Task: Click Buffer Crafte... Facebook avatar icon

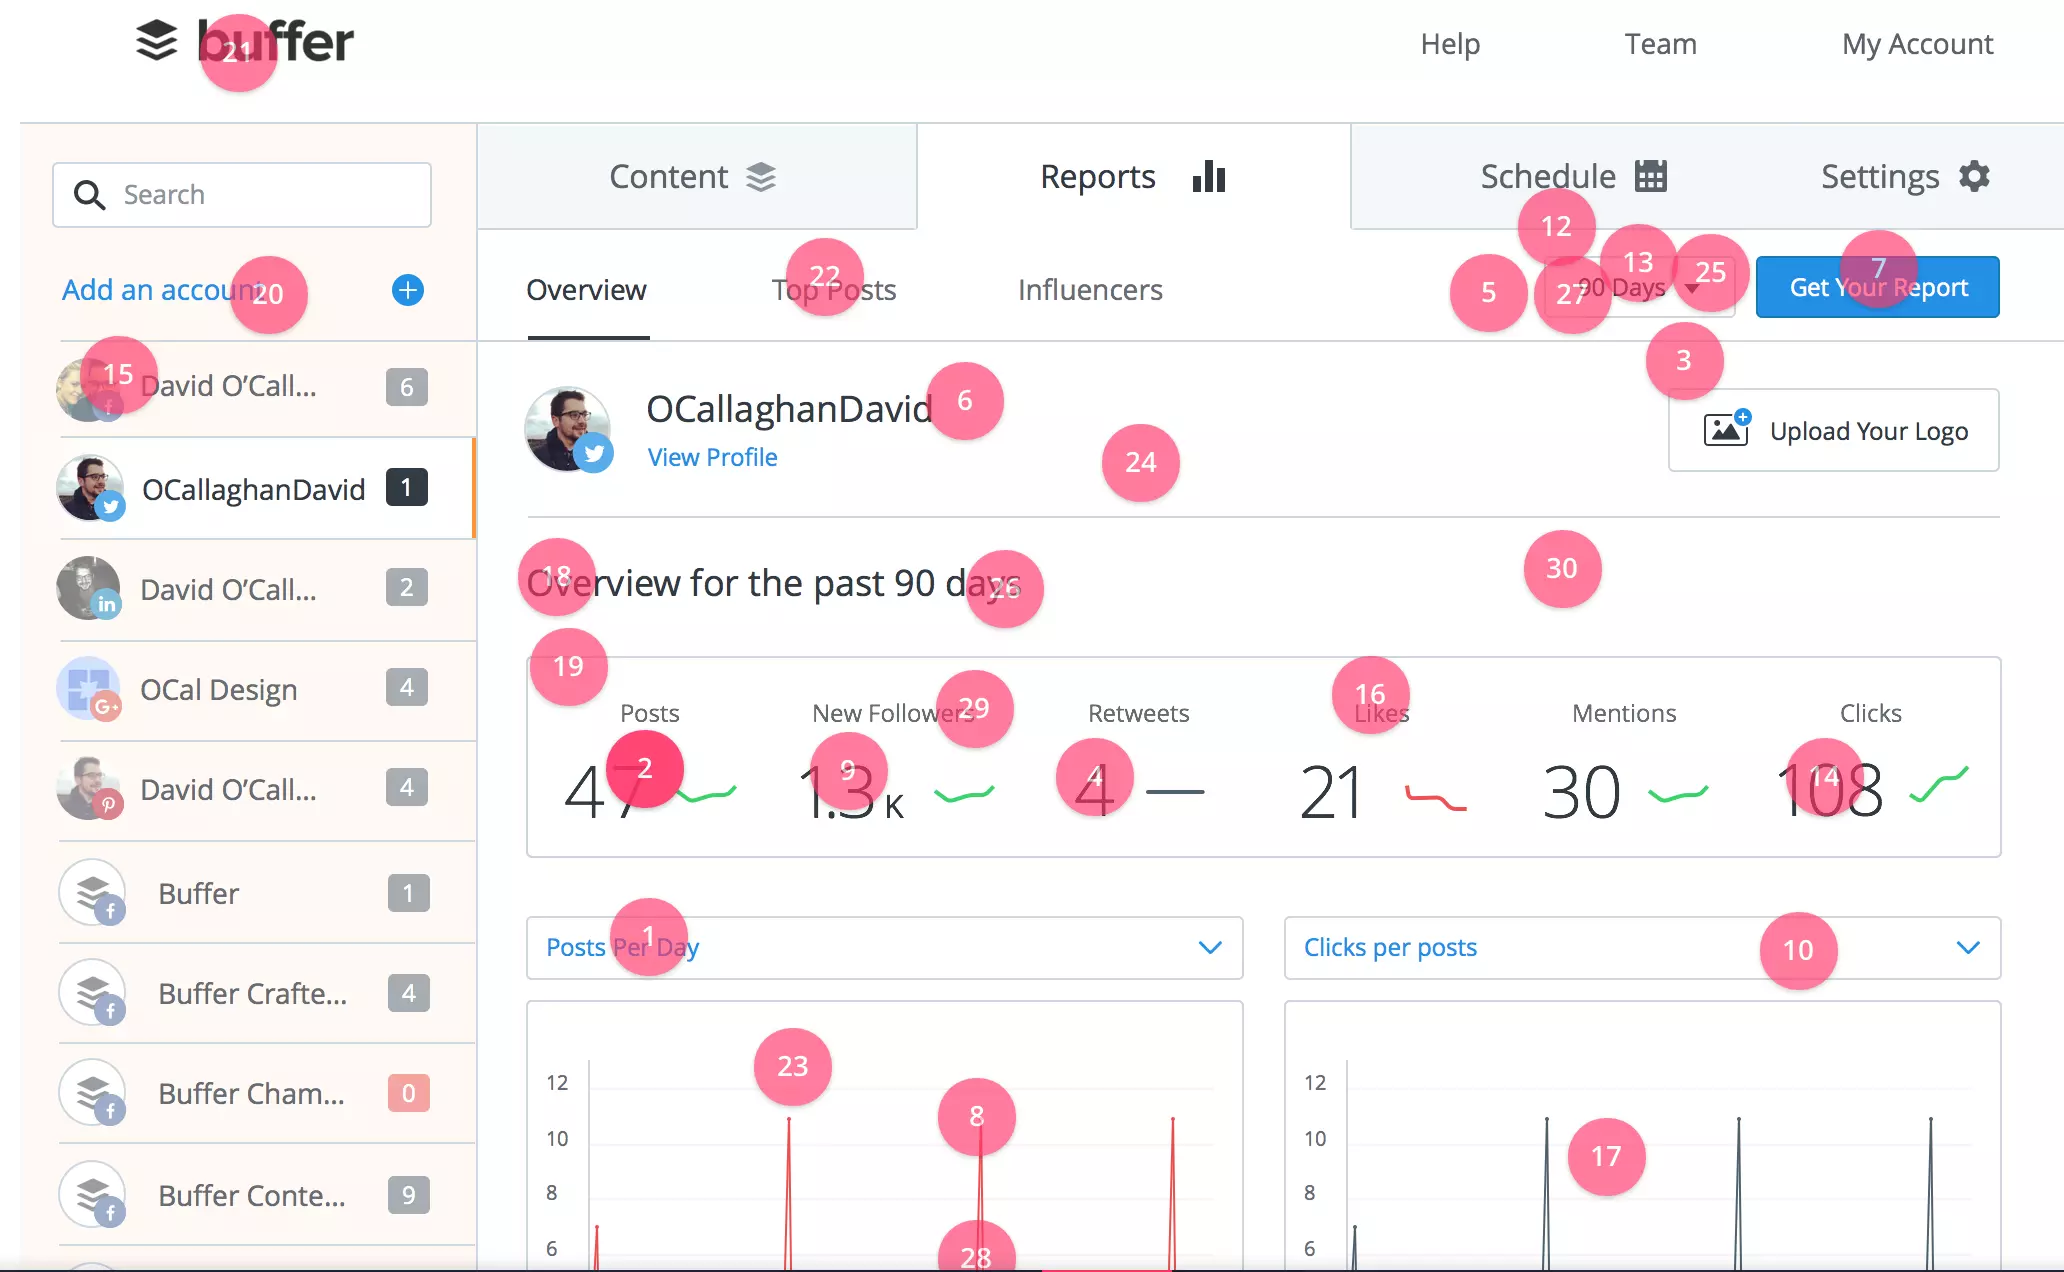Action: coord(92,992)
